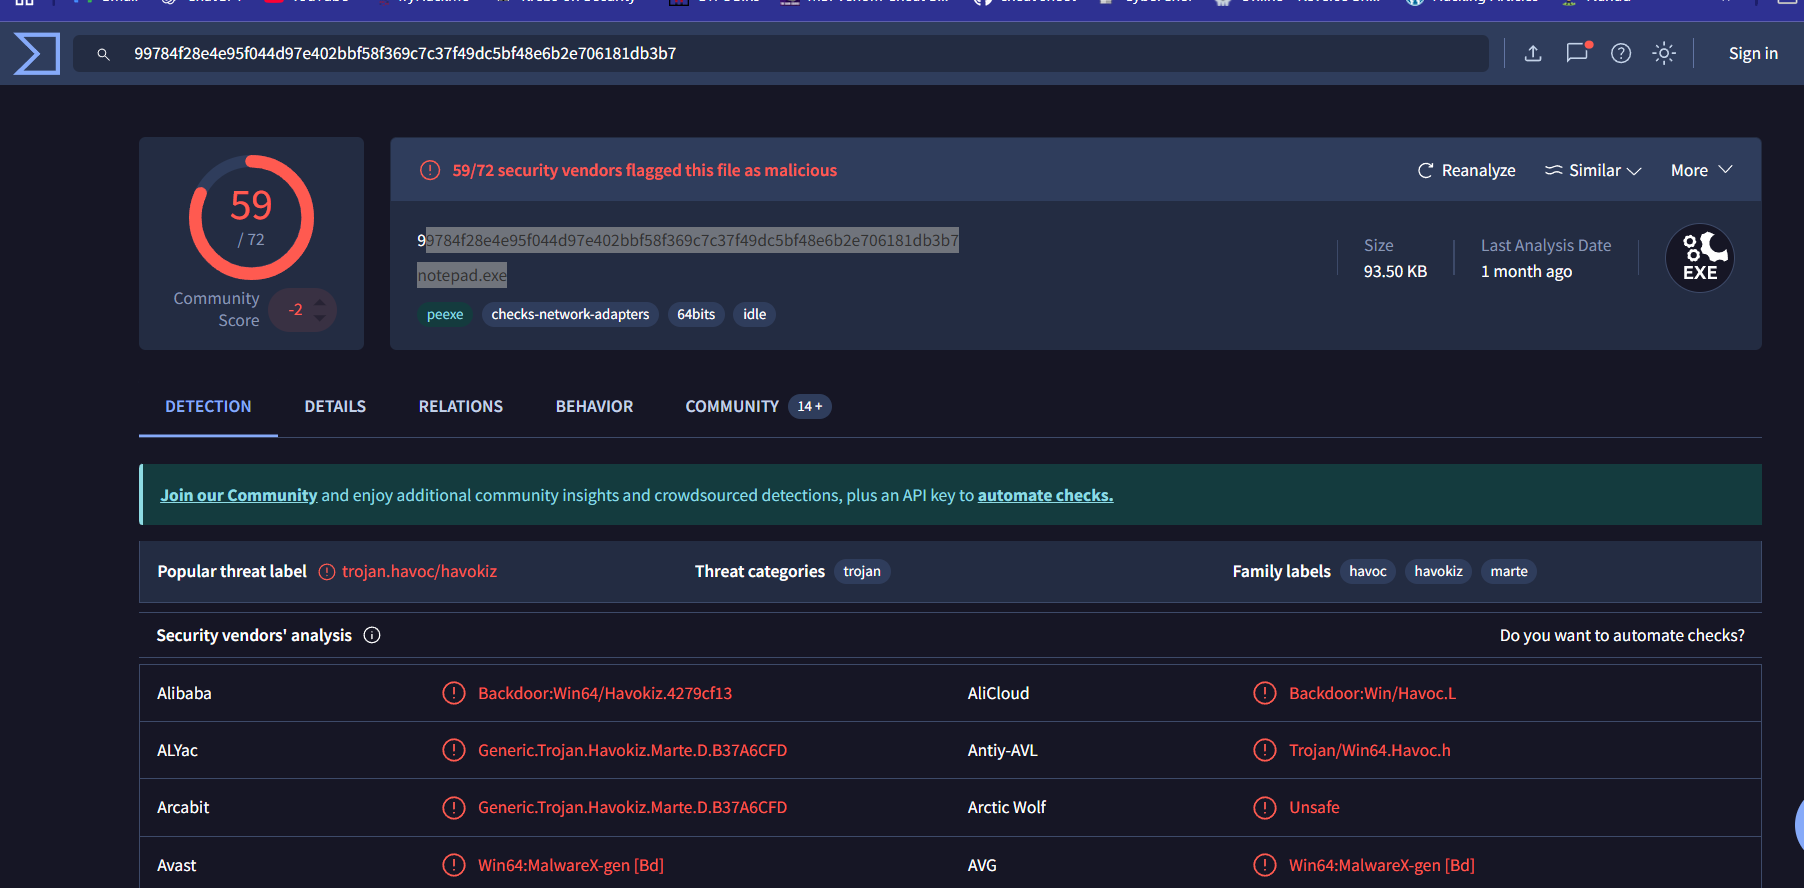Click alert icon in the AVG row
1804x888 pixels.
click(1265, 865)
